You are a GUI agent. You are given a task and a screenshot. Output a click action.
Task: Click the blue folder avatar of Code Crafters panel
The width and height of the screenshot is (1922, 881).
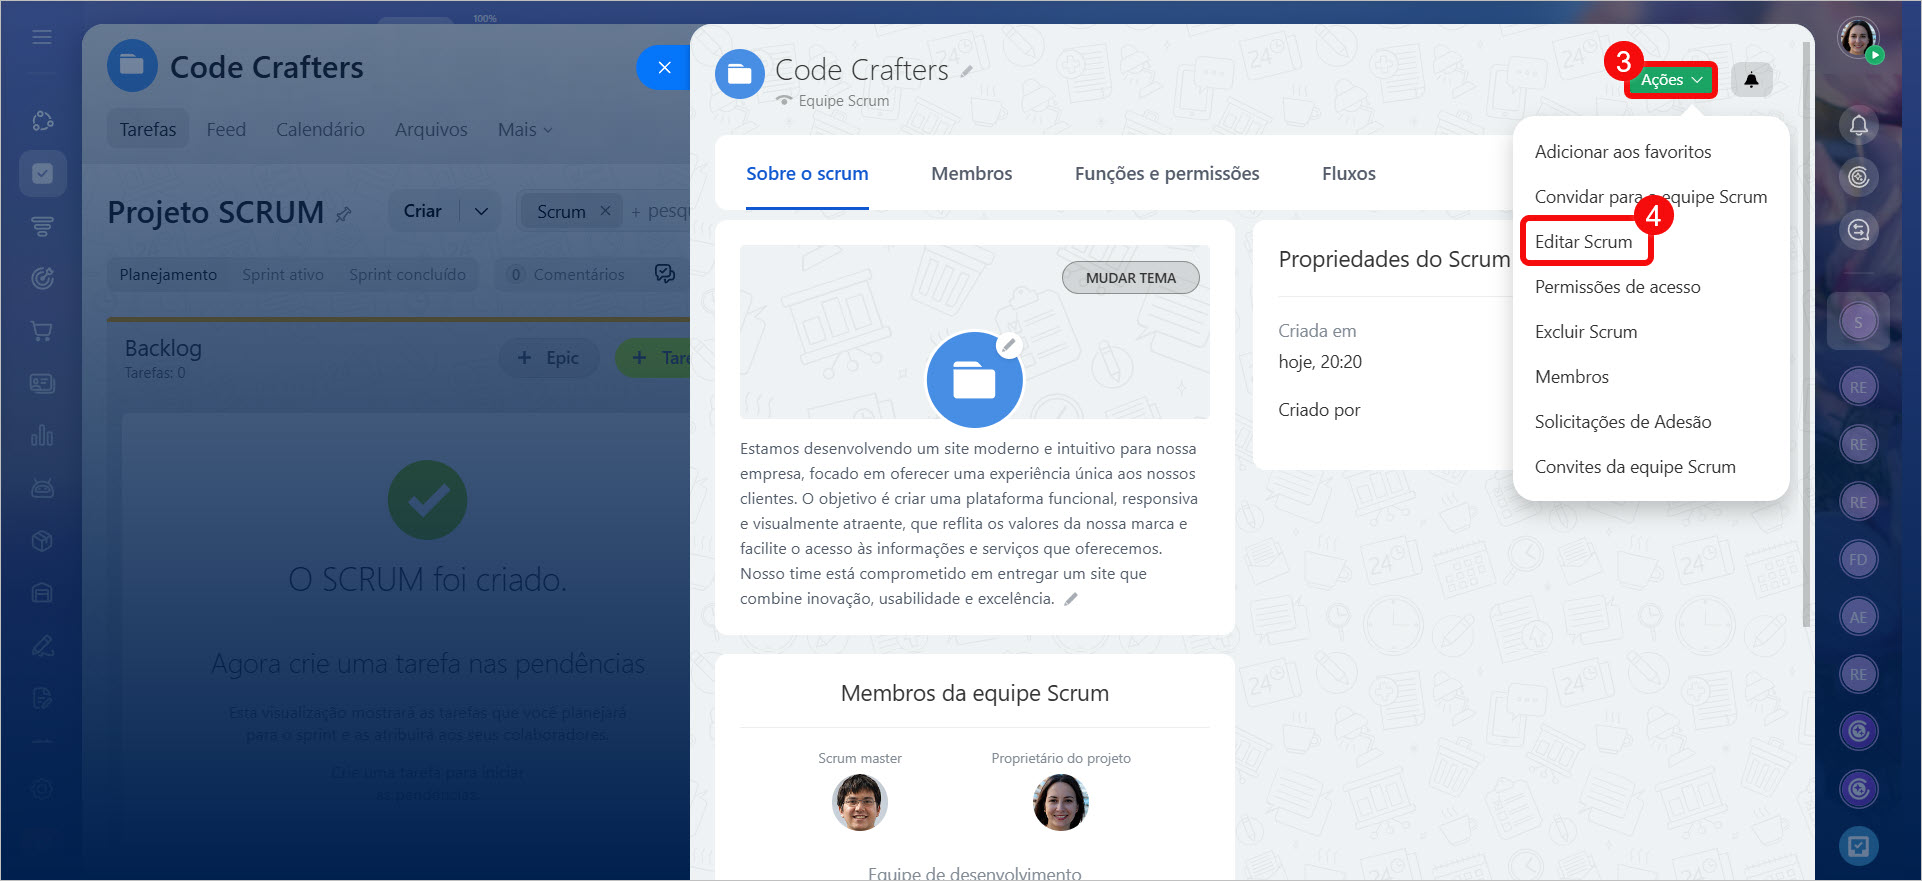[x=740, y=74]
